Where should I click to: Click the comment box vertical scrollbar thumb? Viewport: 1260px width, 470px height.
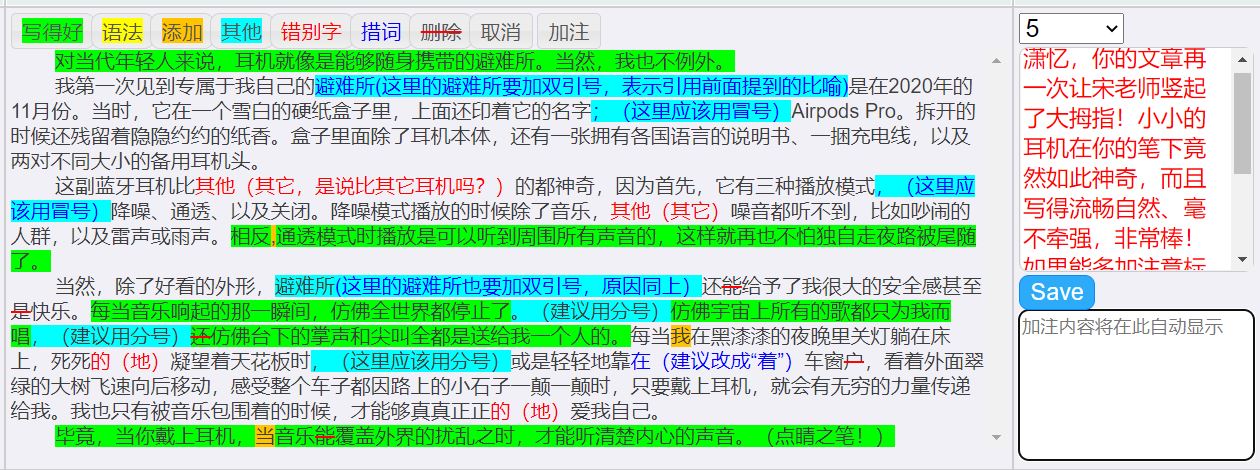pyautogui.click(x=1242, y=125)
